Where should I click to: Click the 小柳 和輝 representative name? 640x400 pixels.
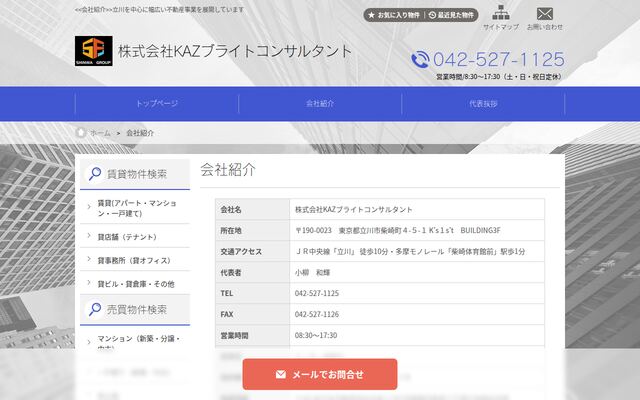coord(312,273)
